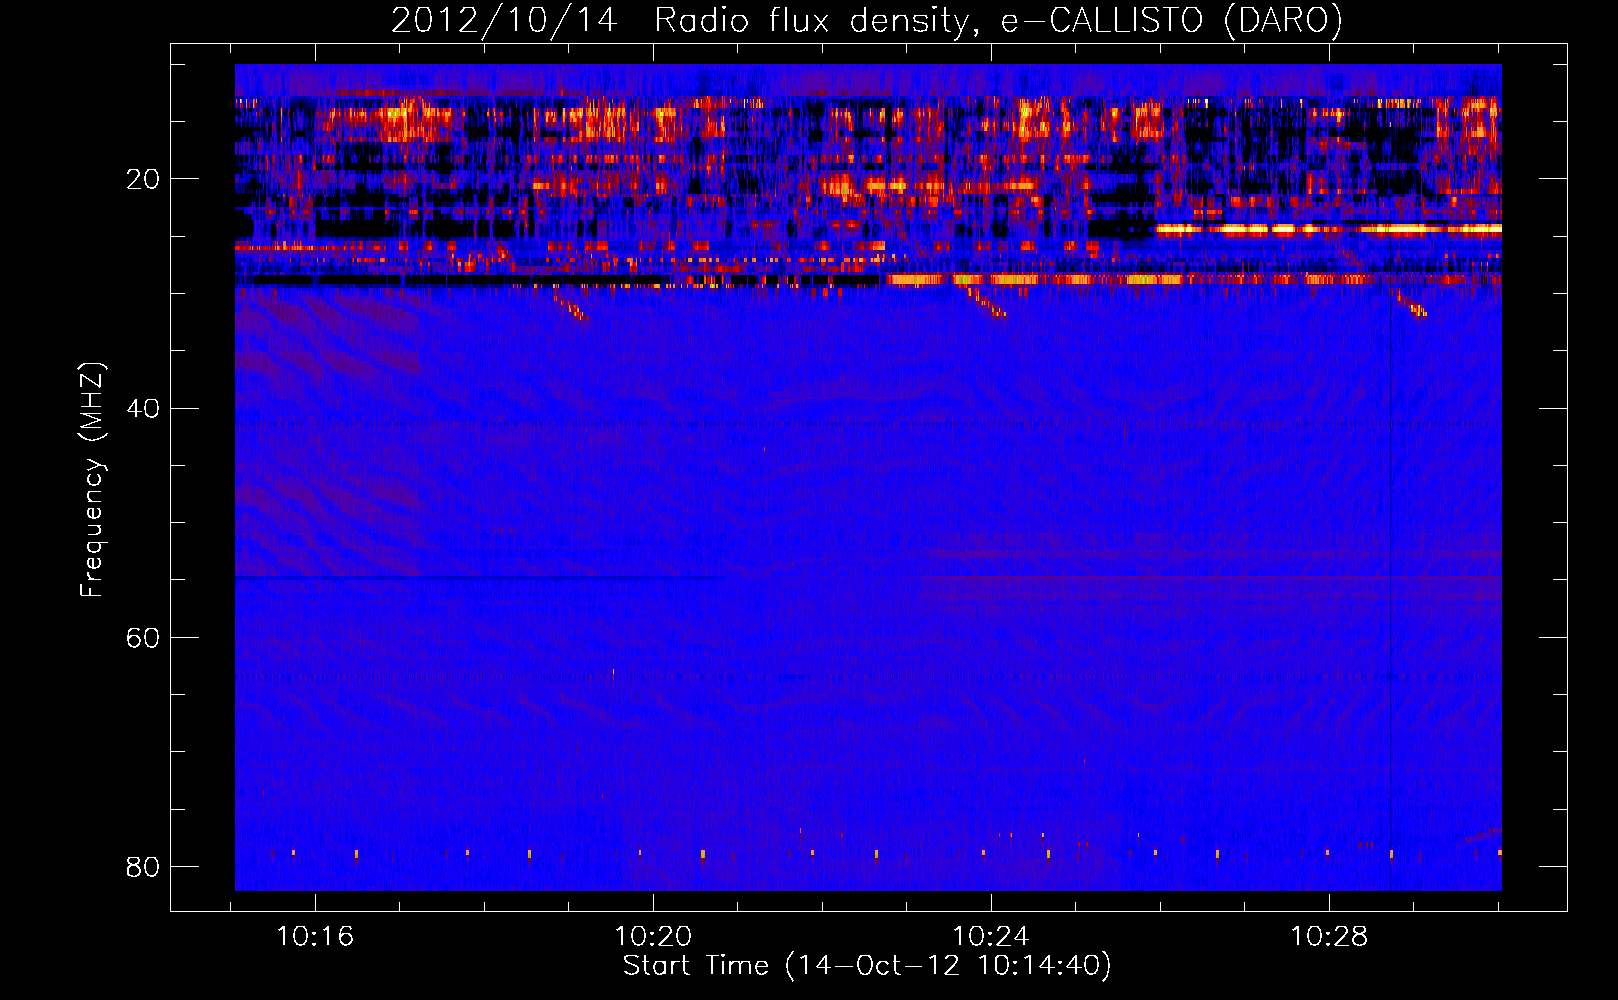This screenshot has width=1618, height=1000.
Task: Click the '10:28' time tick label
Action: [x=1329, y=937]
